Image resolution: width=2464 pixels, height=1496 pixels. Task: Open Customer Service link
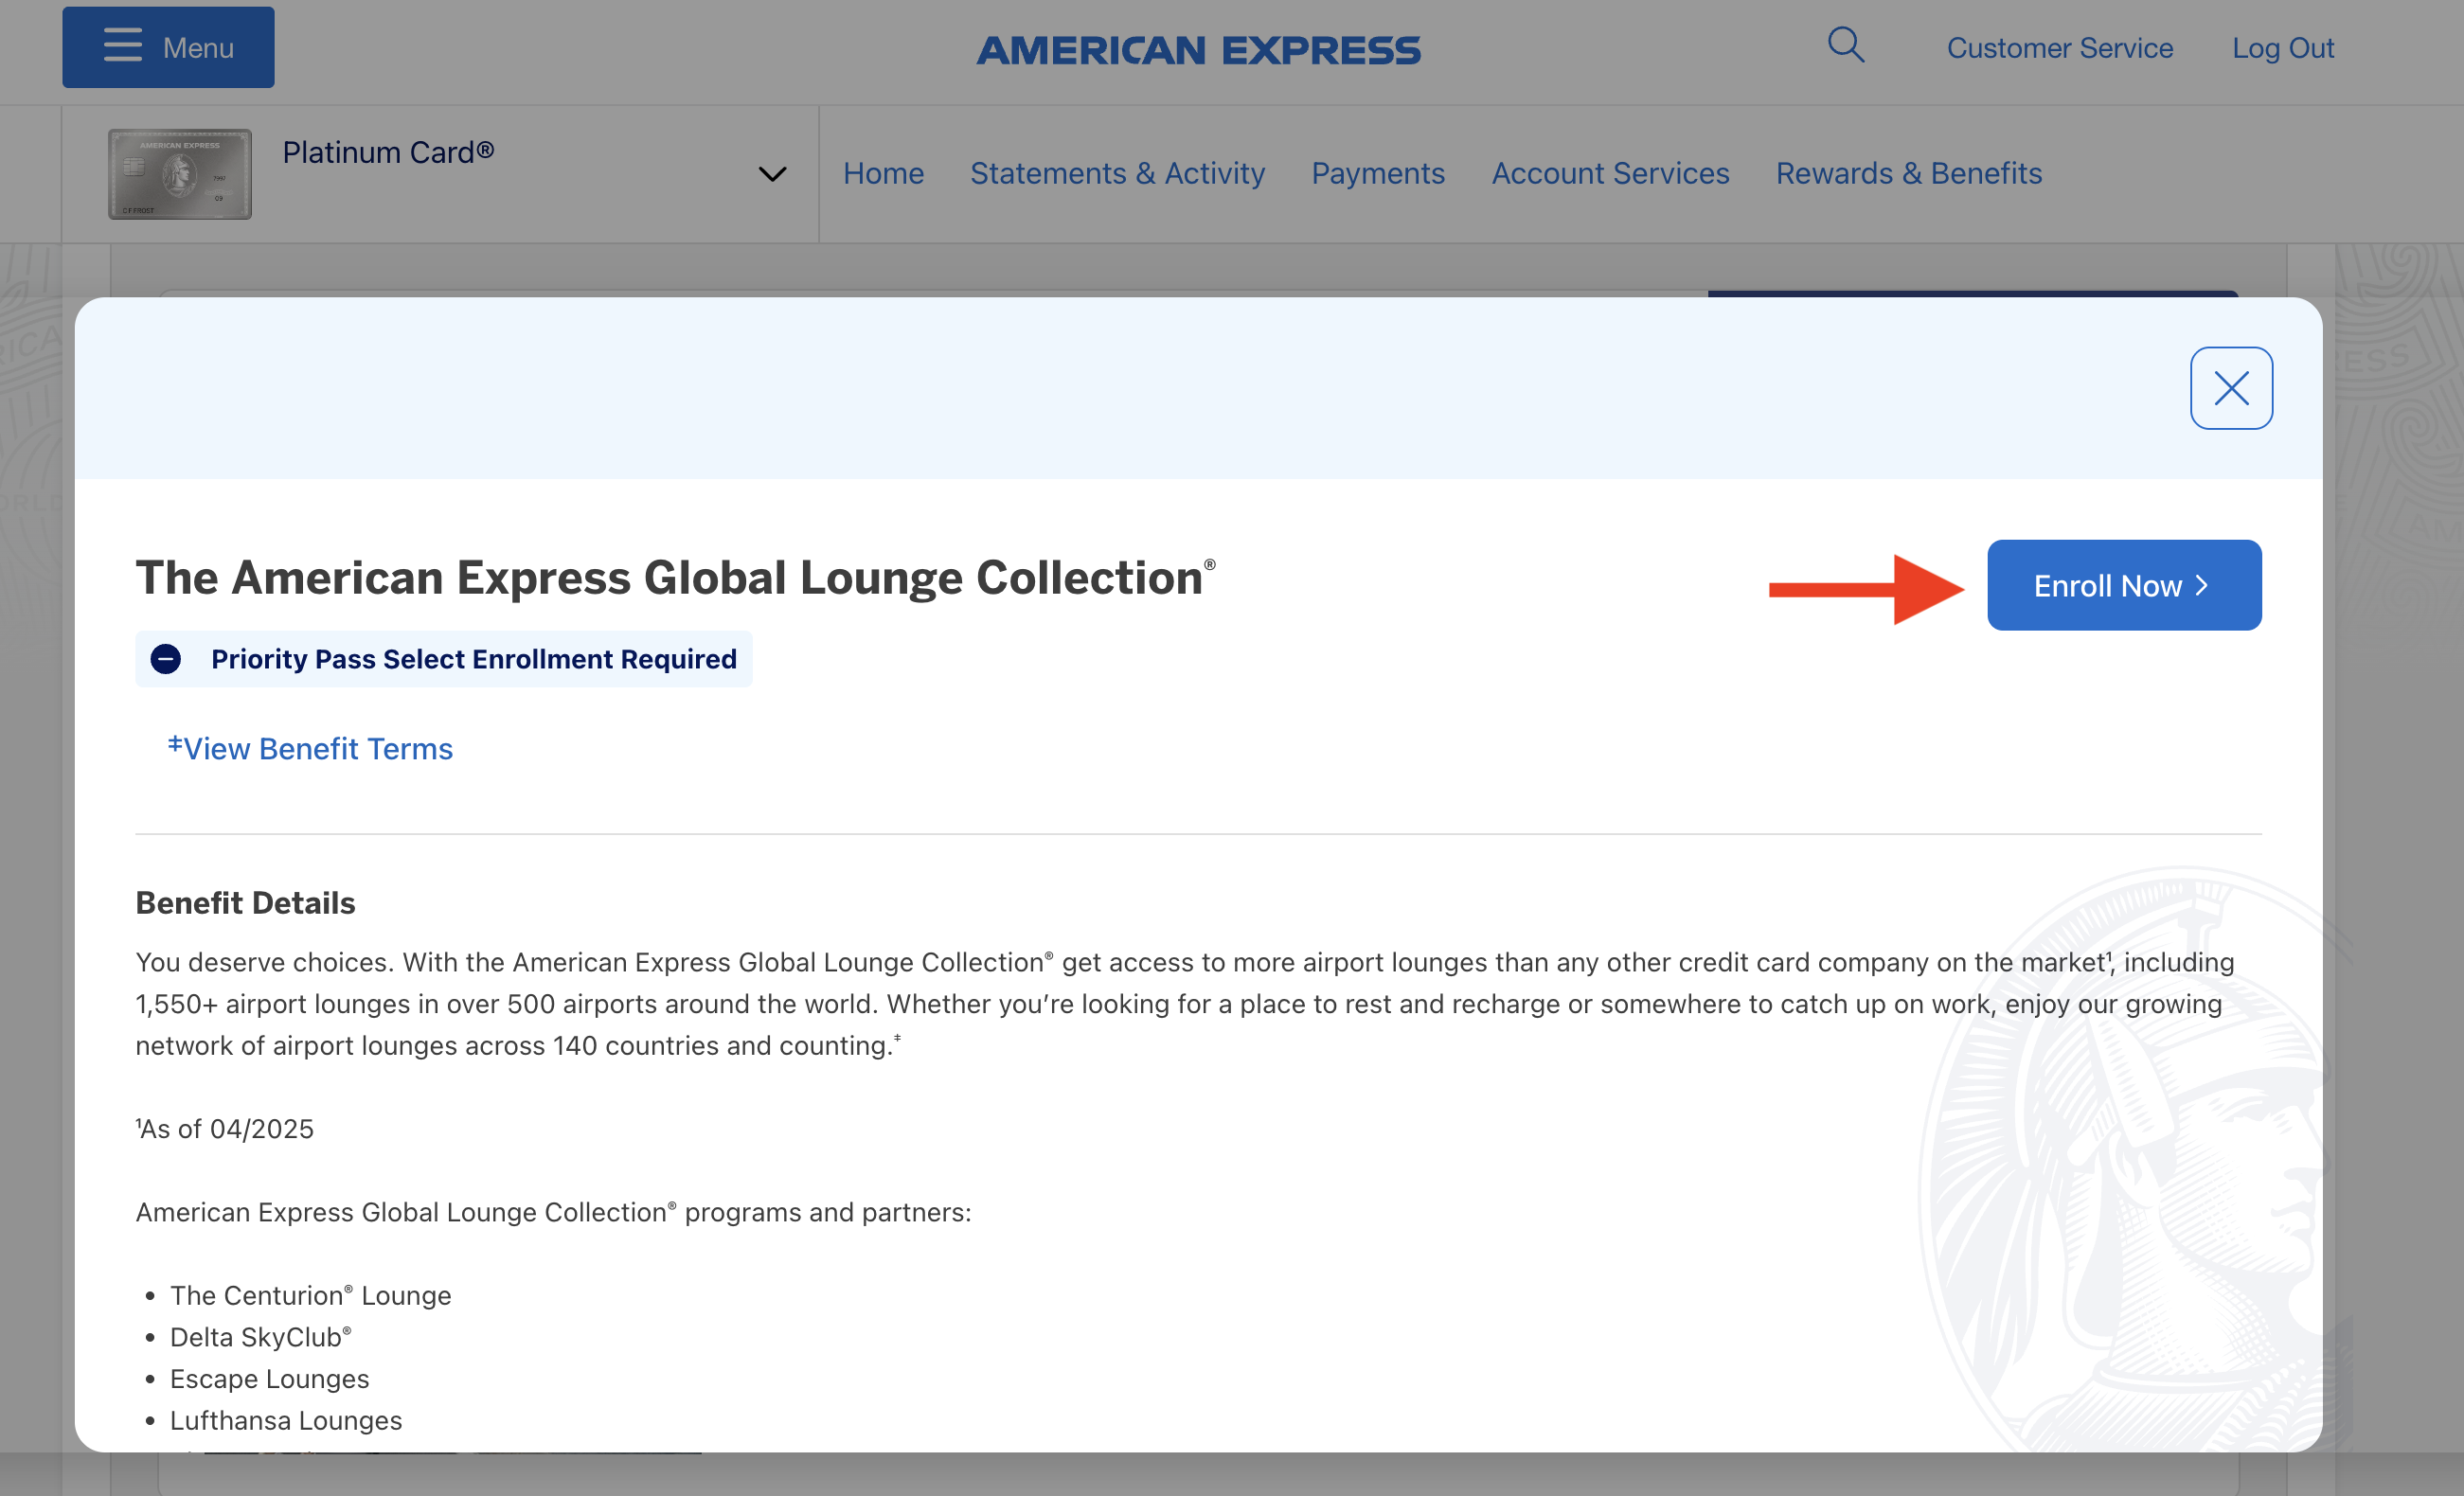tap(2060, 48)
